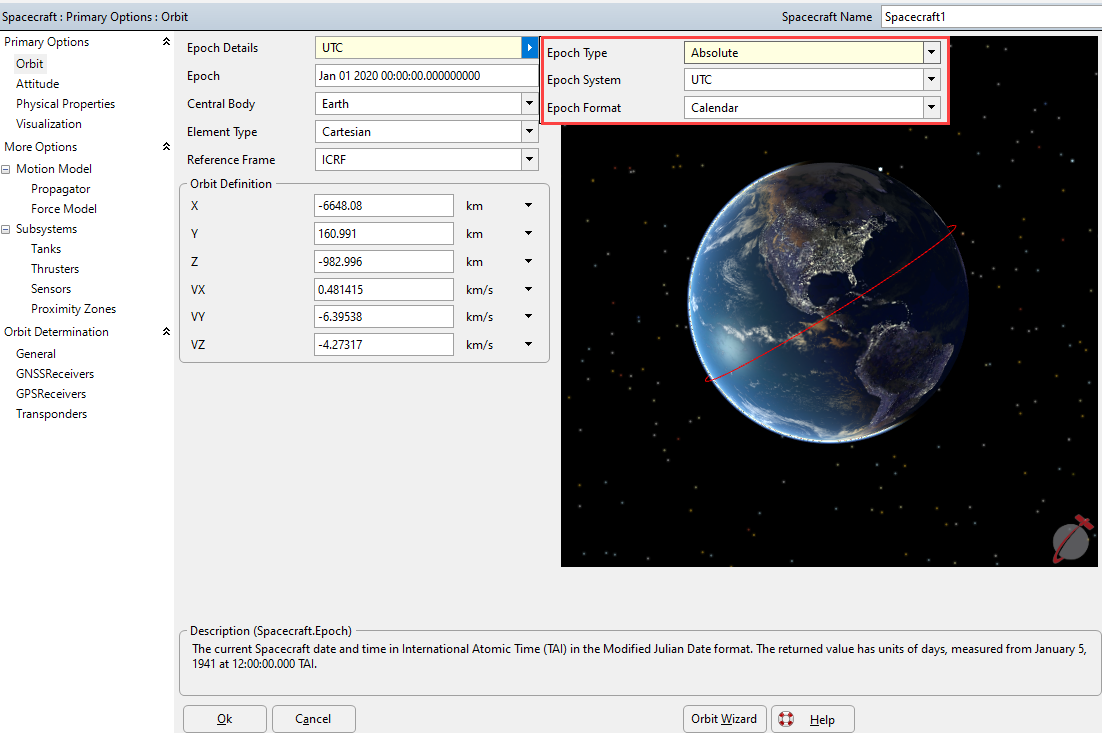The width and height of the screenshot is (1102, 733).
Task: Open GPSReceivers page
Action: pos(51,394)
